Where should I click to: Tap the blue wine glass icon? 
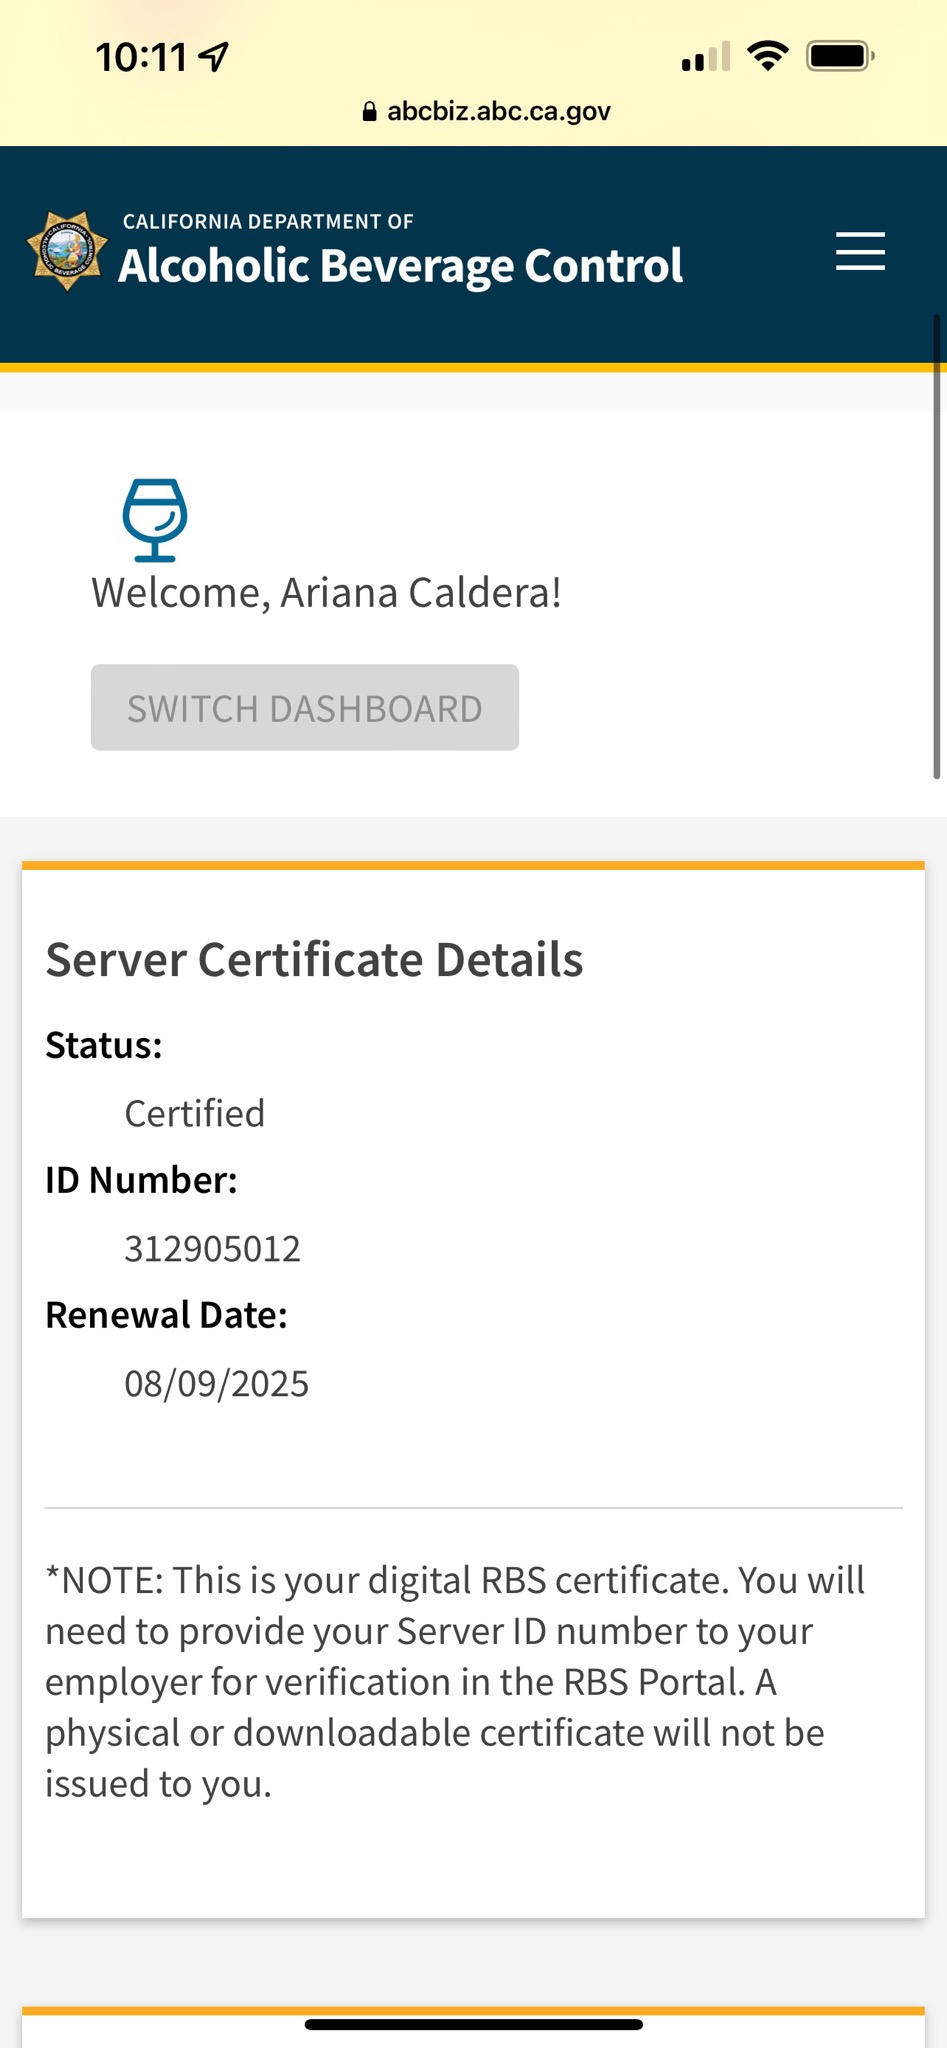[154, 519]
